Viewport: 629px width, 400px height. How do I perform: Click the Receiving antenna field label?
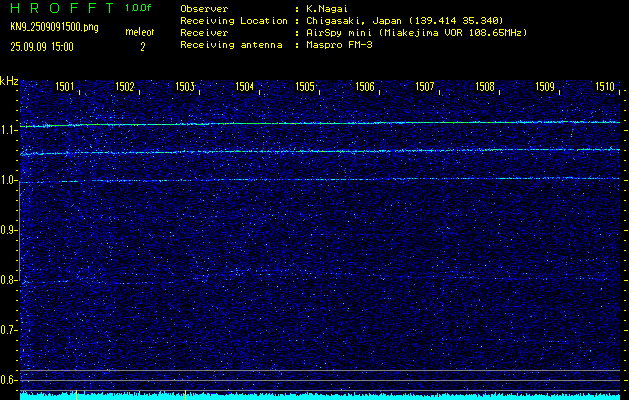click(231, 45)
